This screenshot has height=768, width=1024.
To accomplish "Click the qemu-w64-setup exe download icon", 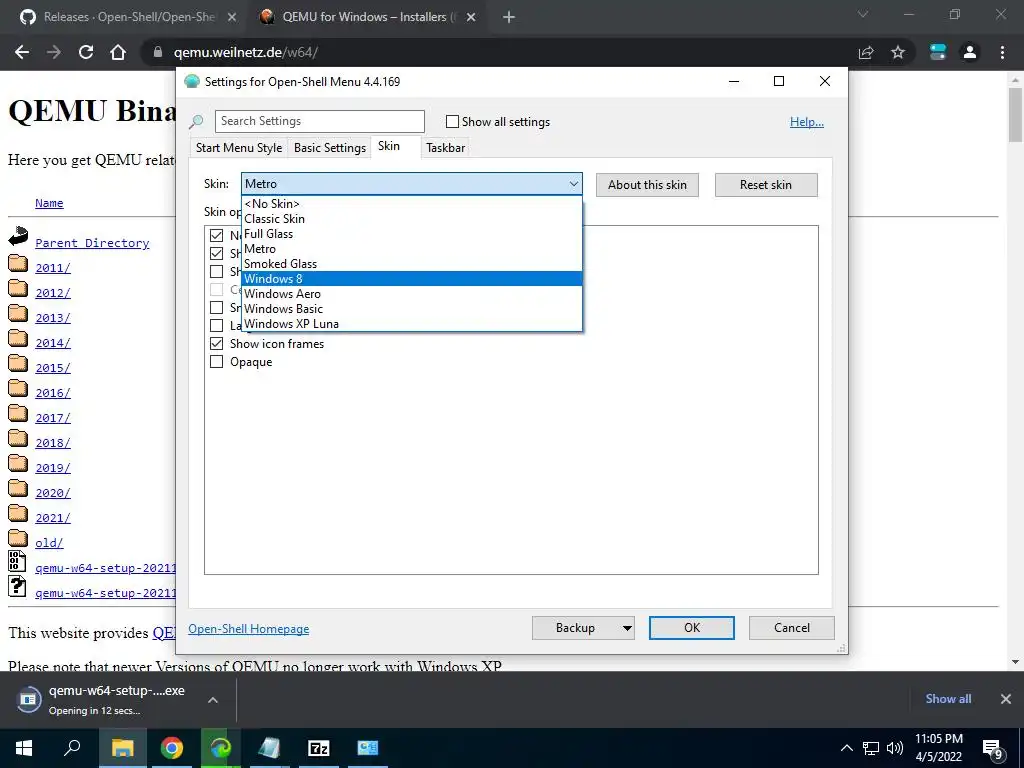I will pyautogui.click(x=17, y=562).
